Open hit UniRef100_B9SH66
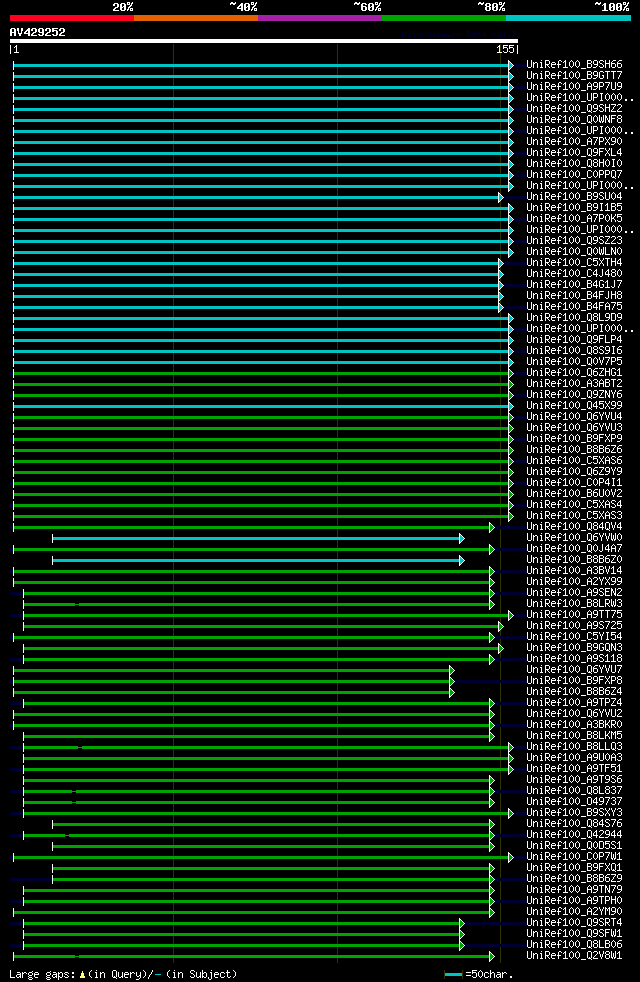This screenshot has height=982, width=640. (574, 65)
